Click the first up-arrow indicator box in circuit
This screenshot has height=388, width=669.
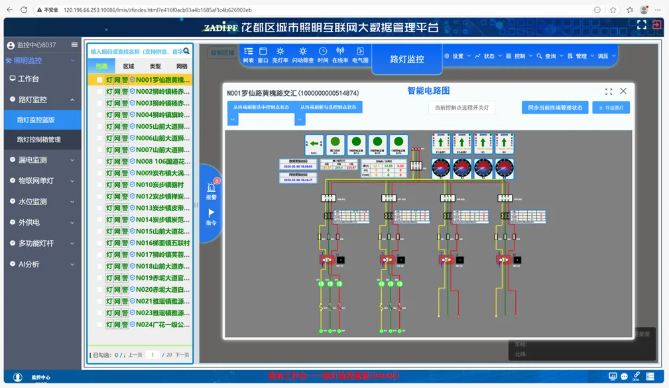coord(441,143)
